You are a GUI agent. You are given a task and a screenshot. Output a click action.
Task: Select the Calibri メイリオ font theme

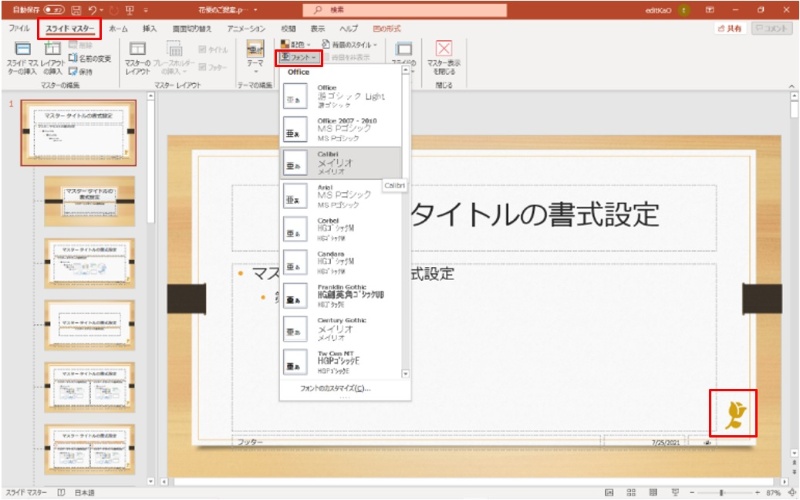point(341,163)
